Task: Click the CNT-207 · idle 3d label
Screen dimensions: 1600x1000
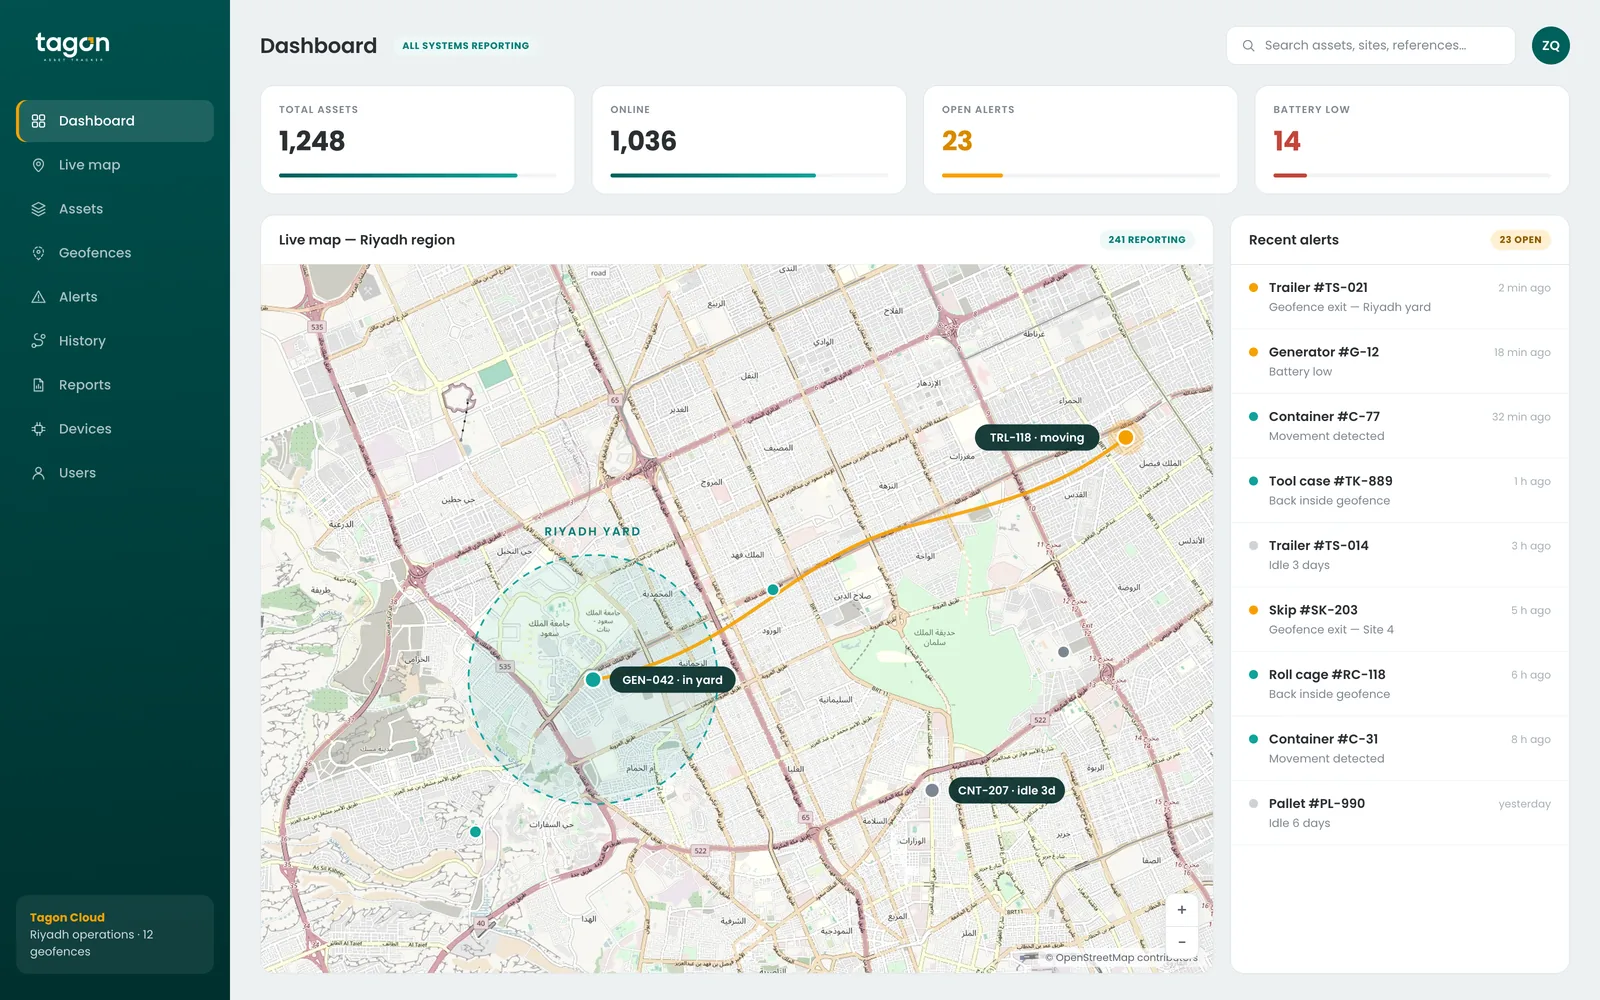Action: click(x=1006, y=791)
